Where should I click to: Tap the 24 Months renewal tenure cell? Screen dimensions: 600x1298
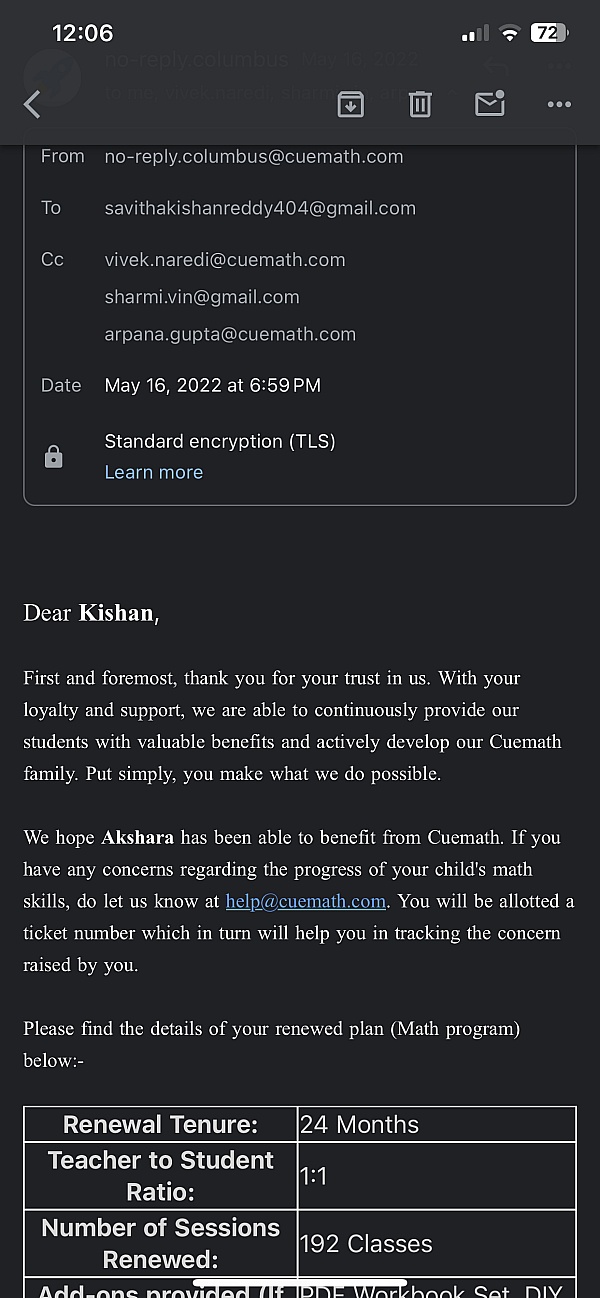pos(437,1124)
